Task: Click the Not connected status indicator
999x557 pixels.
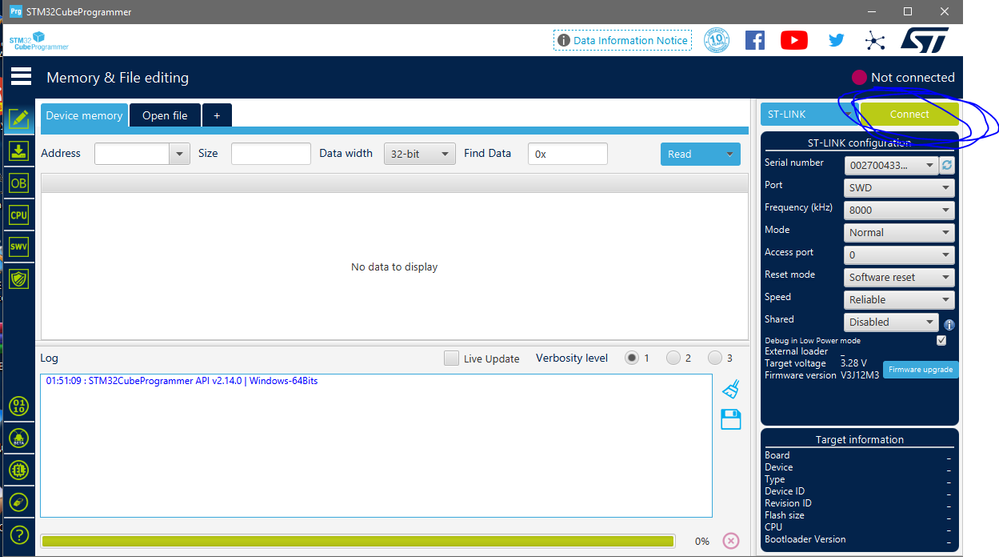Action: point(903,77)
